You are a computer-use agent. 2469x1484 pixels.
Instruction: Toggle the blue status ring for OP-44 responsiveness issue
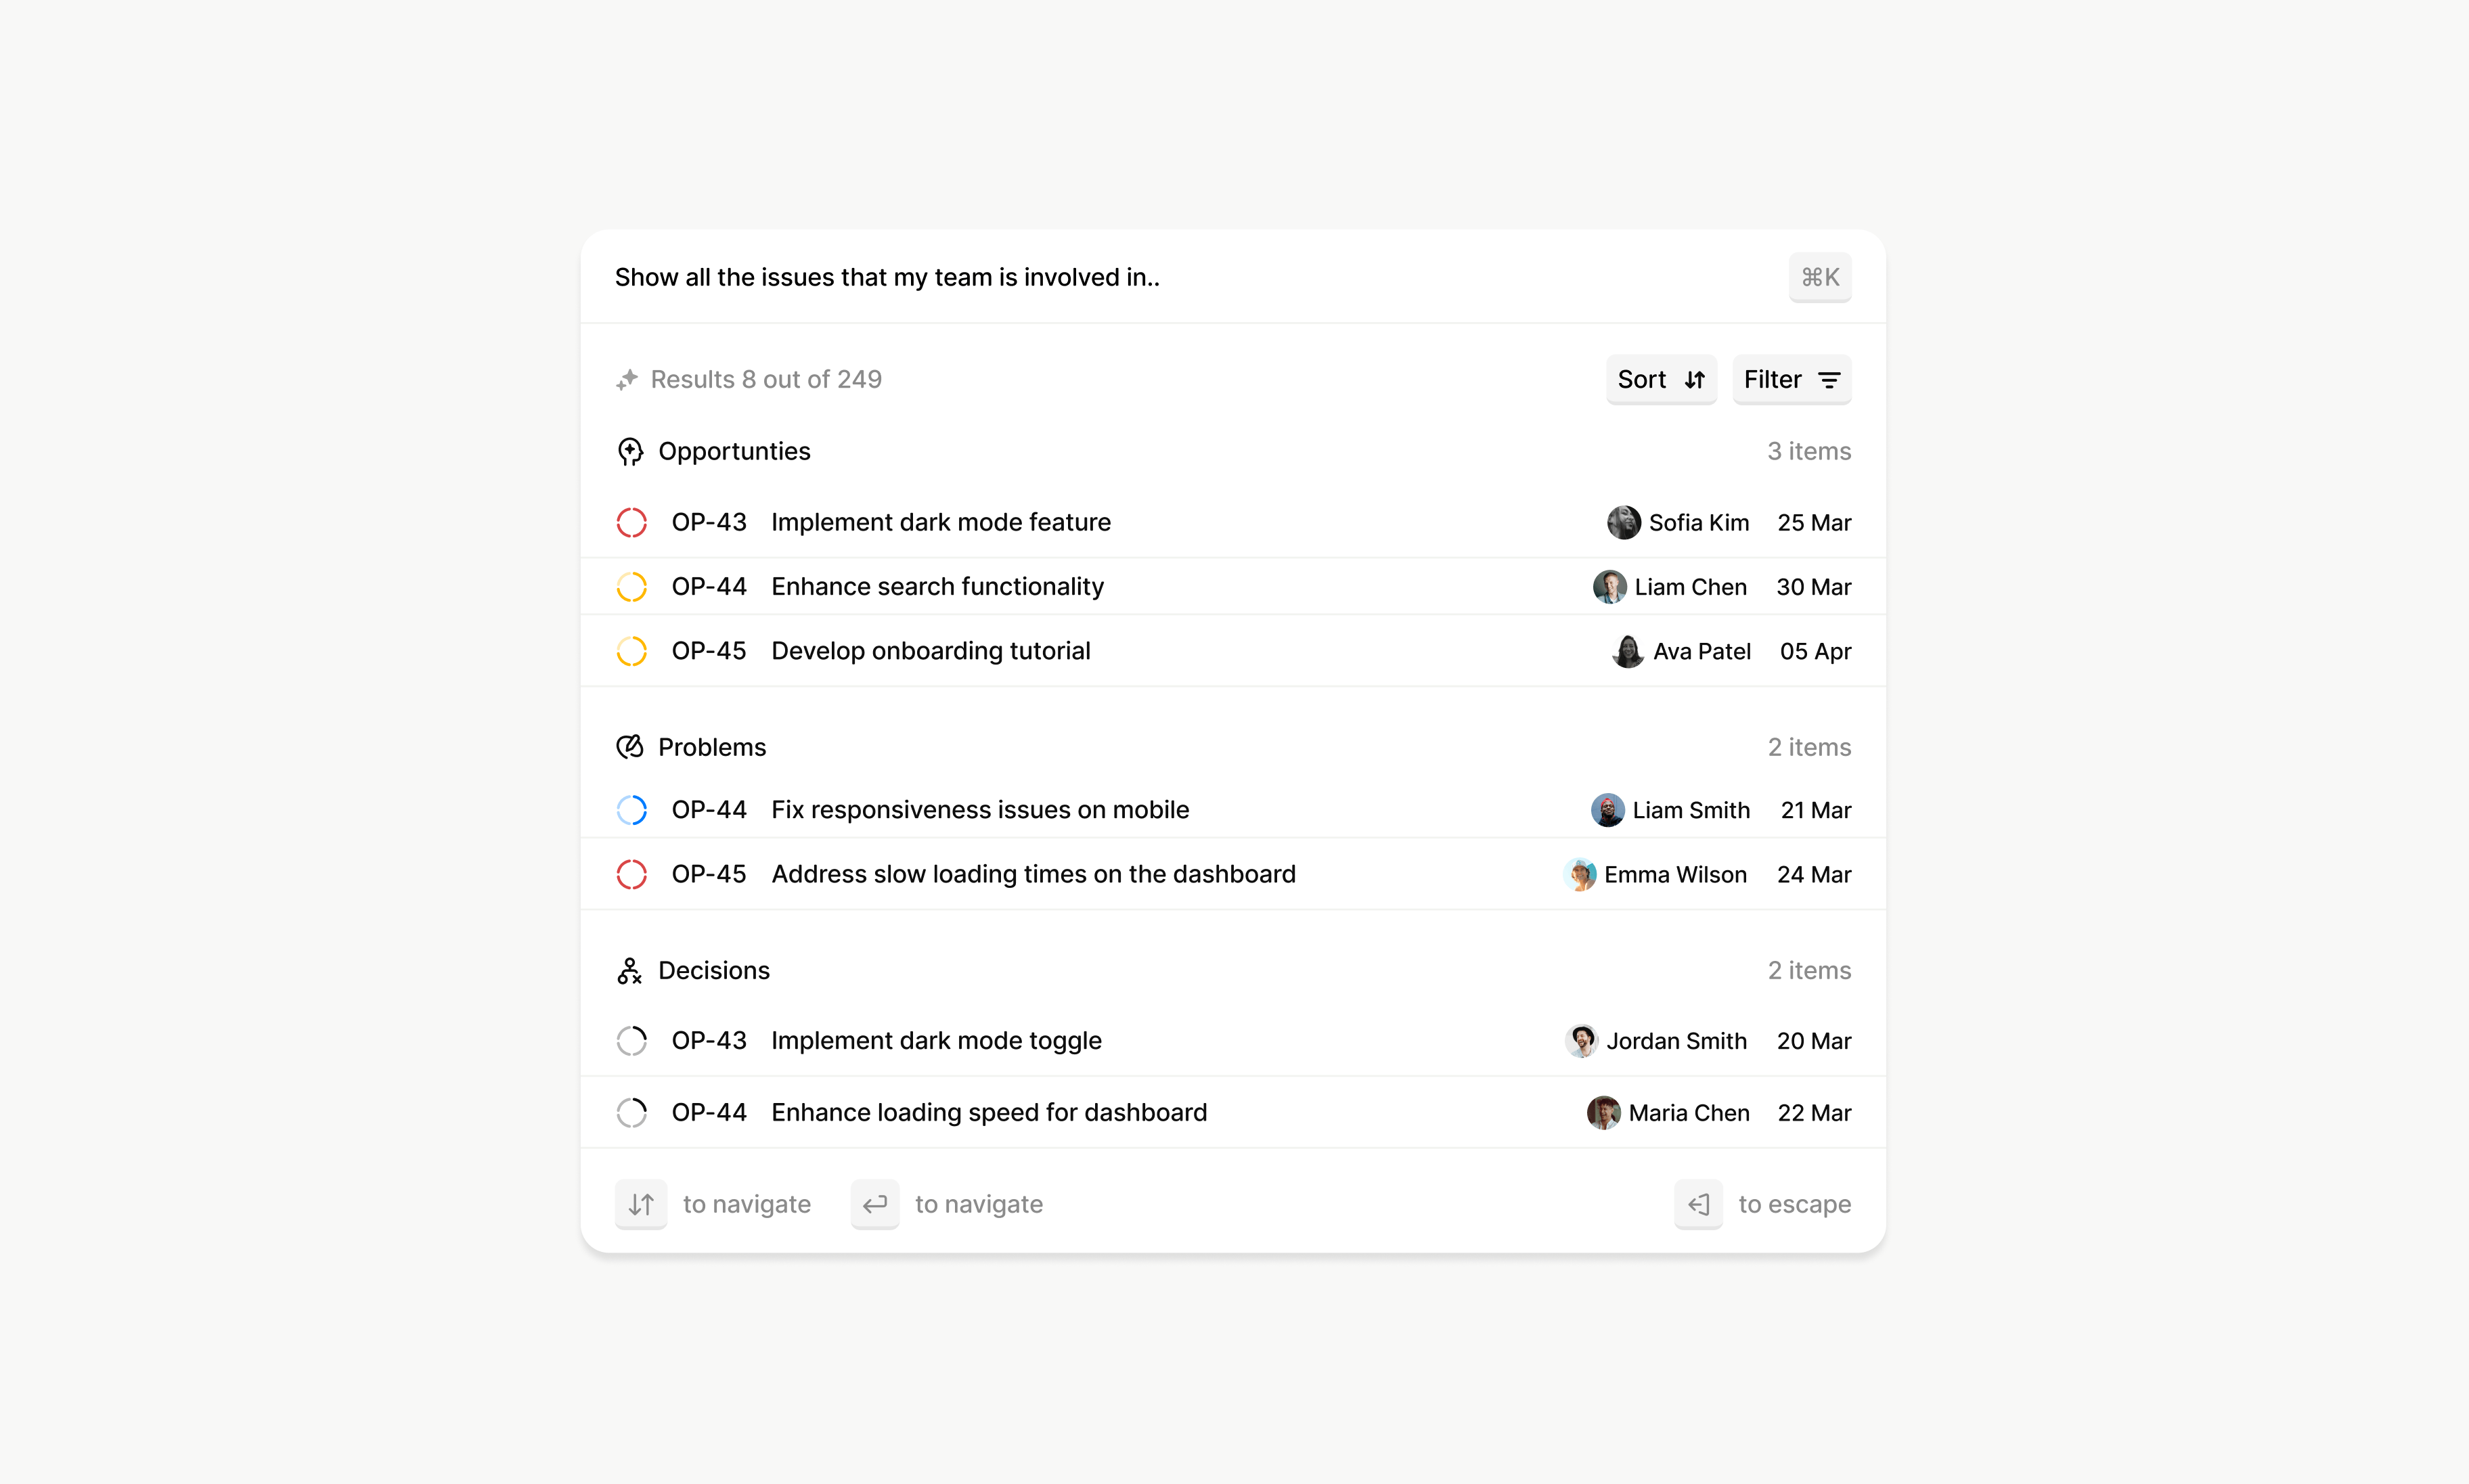click(632, 810)
